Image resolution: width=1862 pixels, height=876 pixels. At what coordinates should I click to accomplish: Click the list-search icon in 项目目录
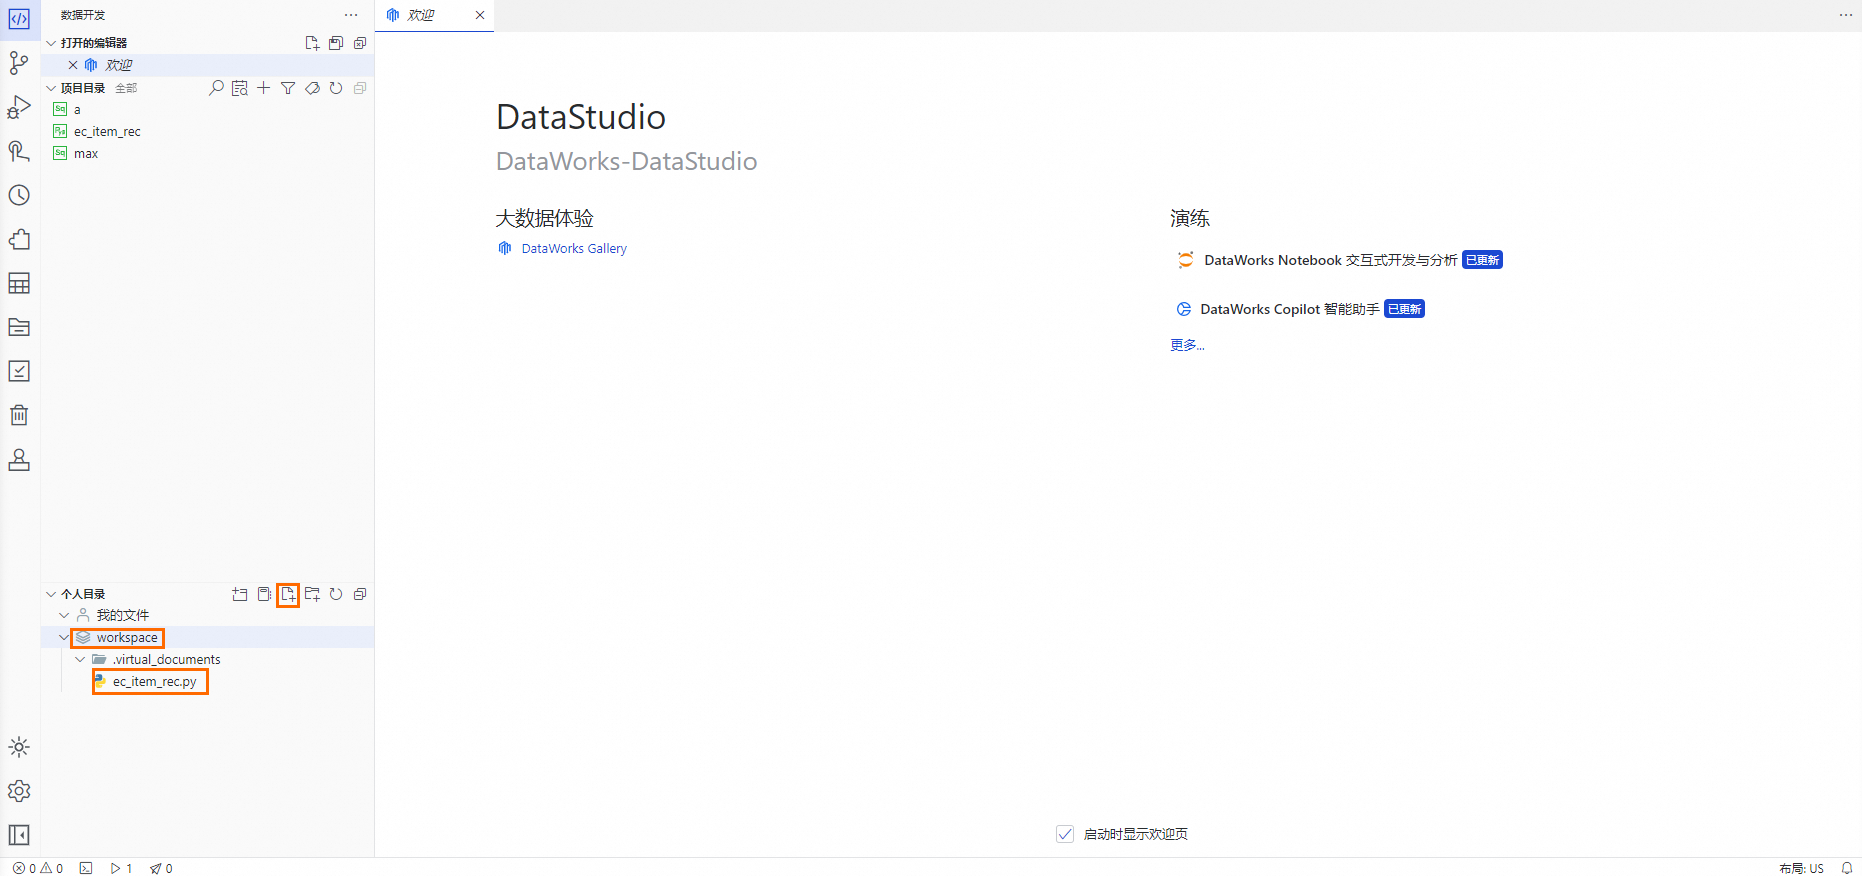[240, 88]
